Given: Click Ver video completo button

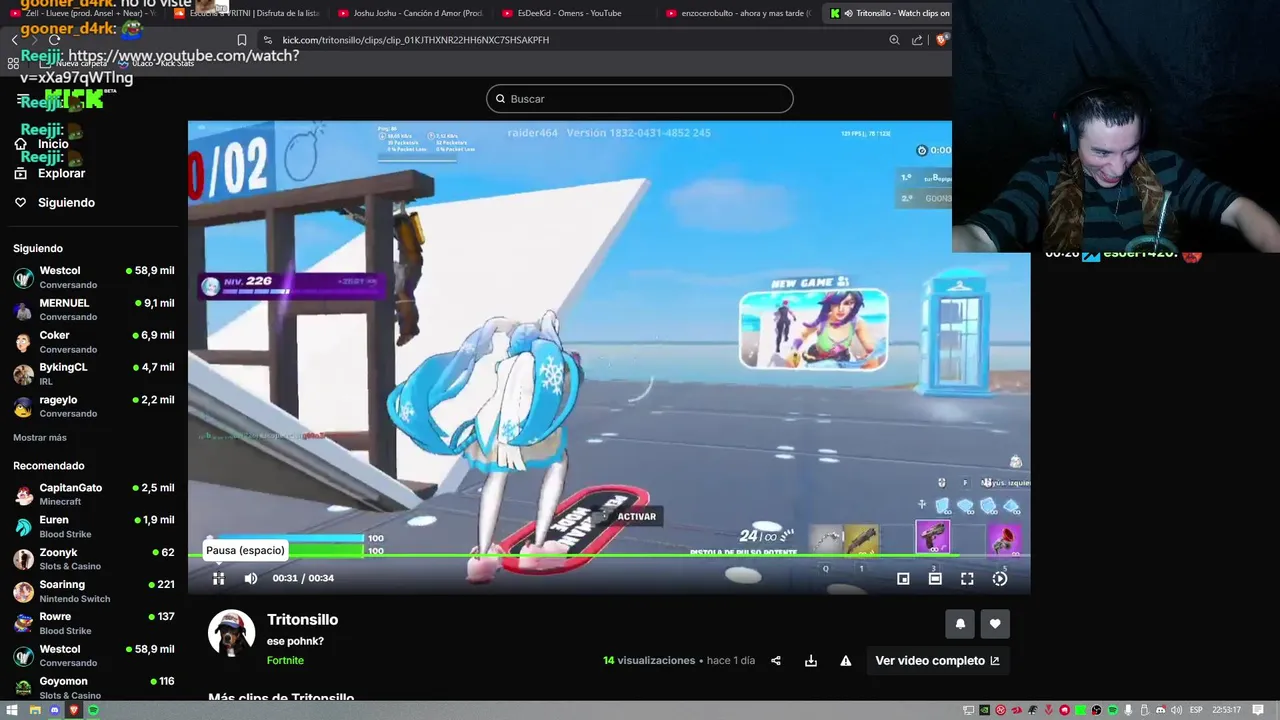Looking at the screenshot, I should pyautogui.click(x=937, y=661).
